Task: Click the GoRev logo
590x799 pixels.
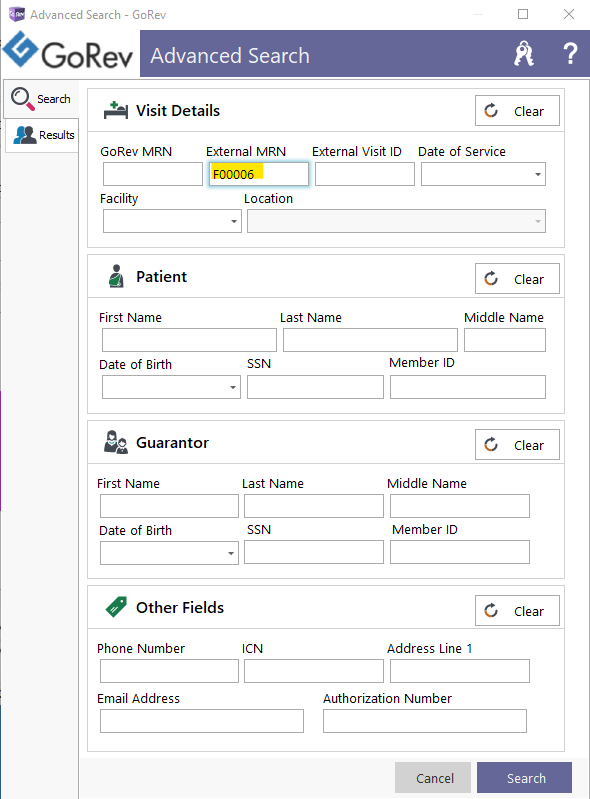Action: coord(68,51)
